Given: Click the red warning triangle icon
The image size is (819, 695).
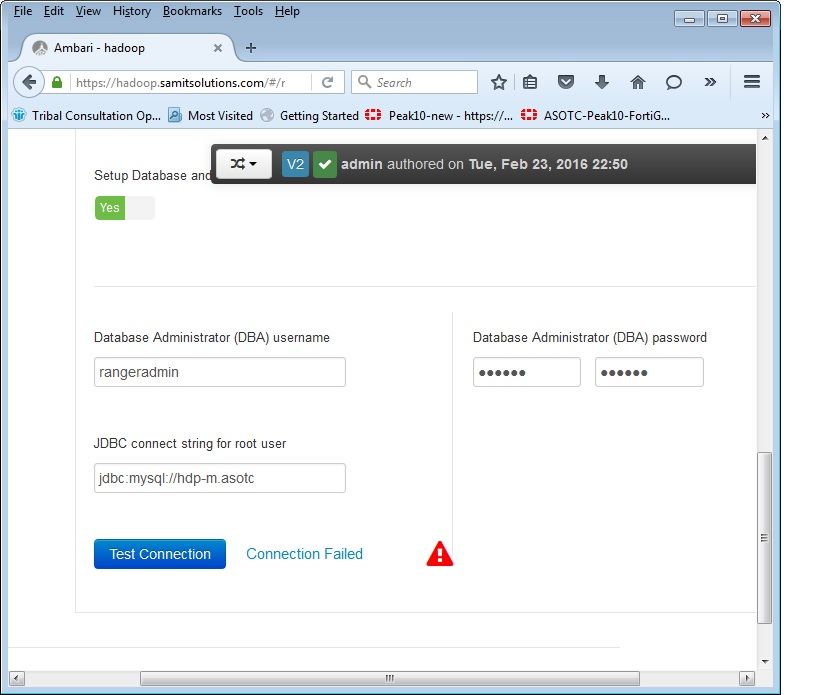Looking at the screenshot, I should pyautogui.click(x=439, y=554).
